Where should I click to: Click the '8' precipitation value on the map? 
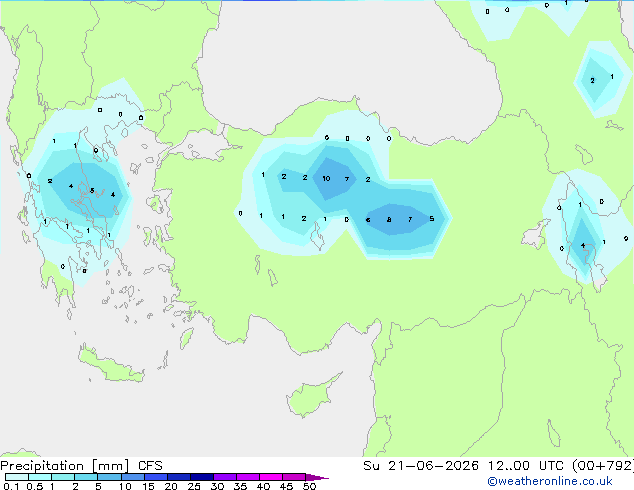point(389,220)
